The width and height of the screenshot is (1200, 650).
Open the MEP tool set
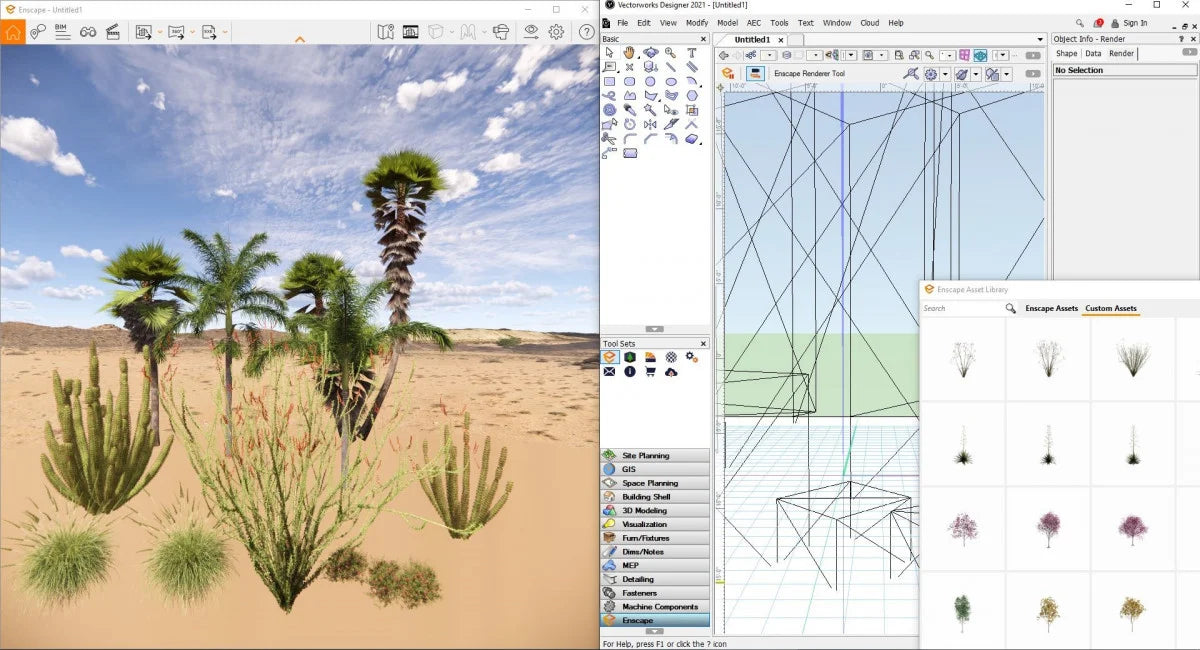click(655, 566)
